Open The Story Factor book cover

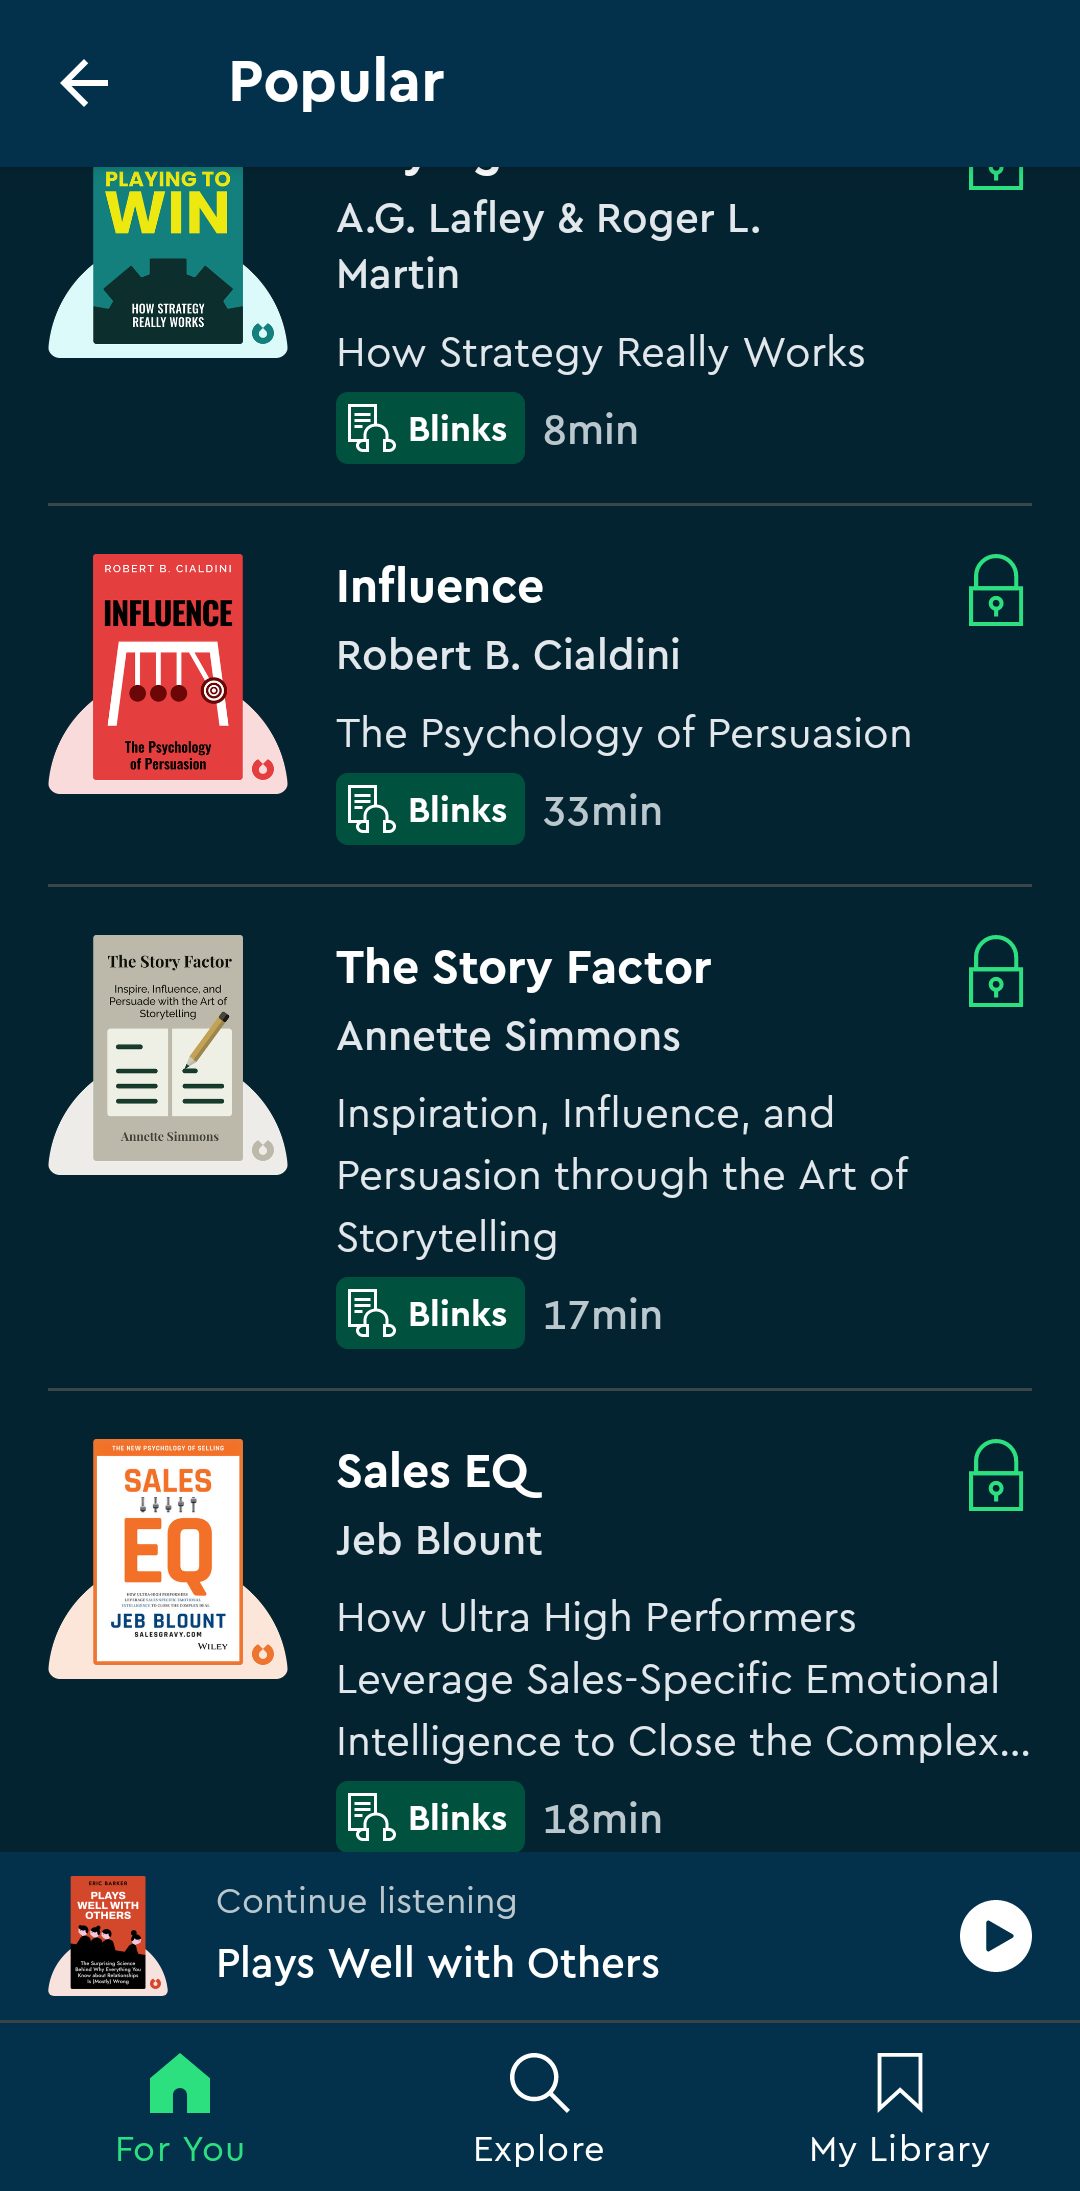(168, 1048)
